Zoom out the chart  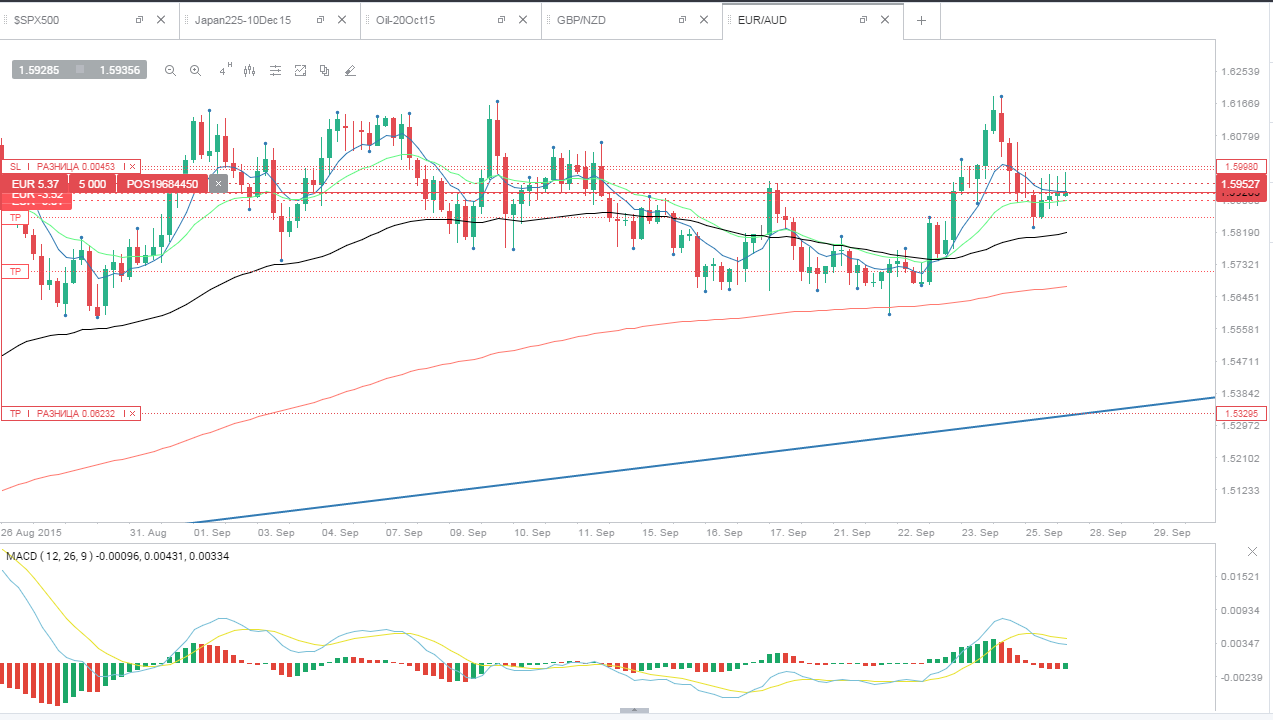pos(170,70)
